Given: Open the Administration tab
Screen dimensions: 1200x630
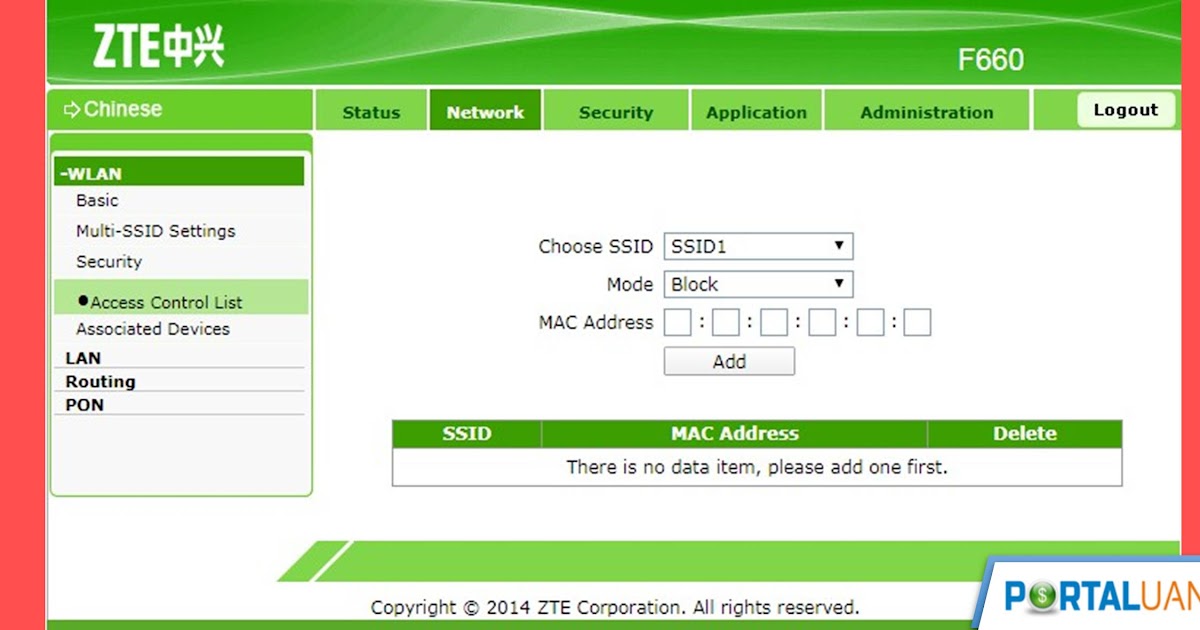Looking at the screenshot, I should point(927,112).
